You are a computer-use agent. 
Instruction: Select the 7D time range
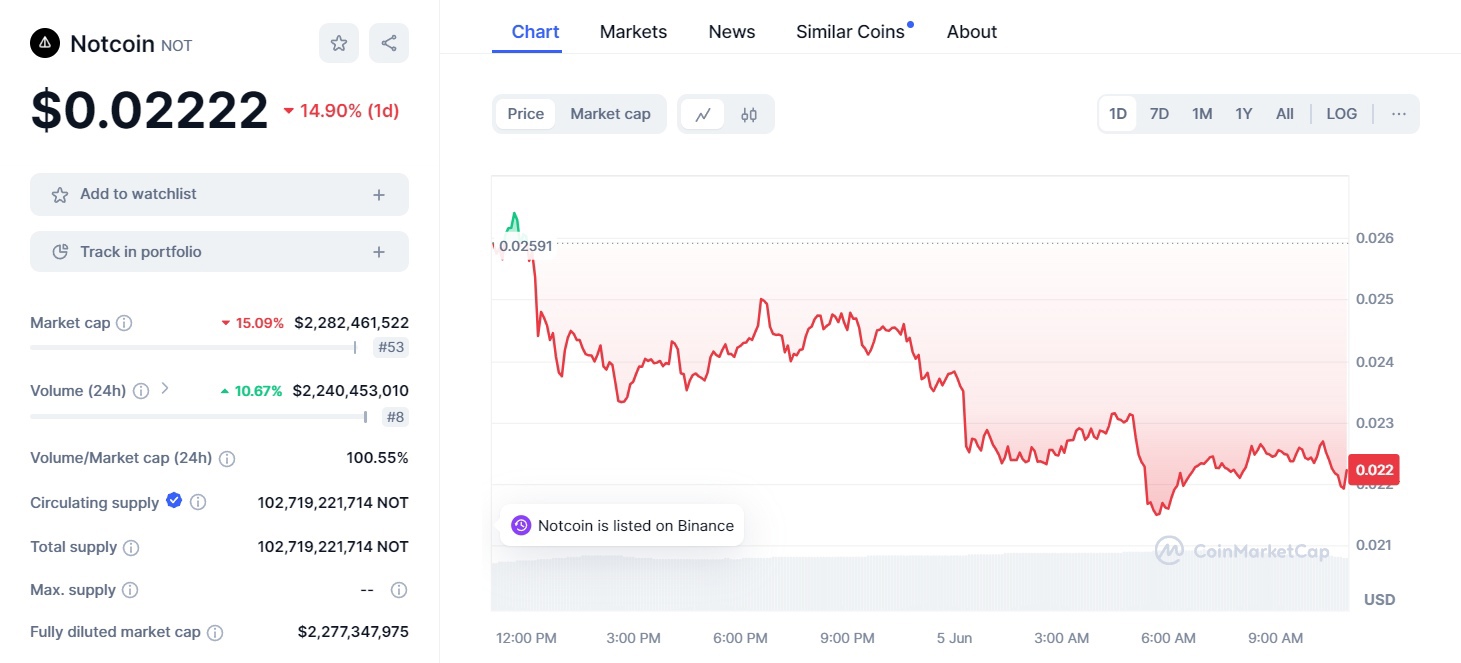tap(1159, 114)
